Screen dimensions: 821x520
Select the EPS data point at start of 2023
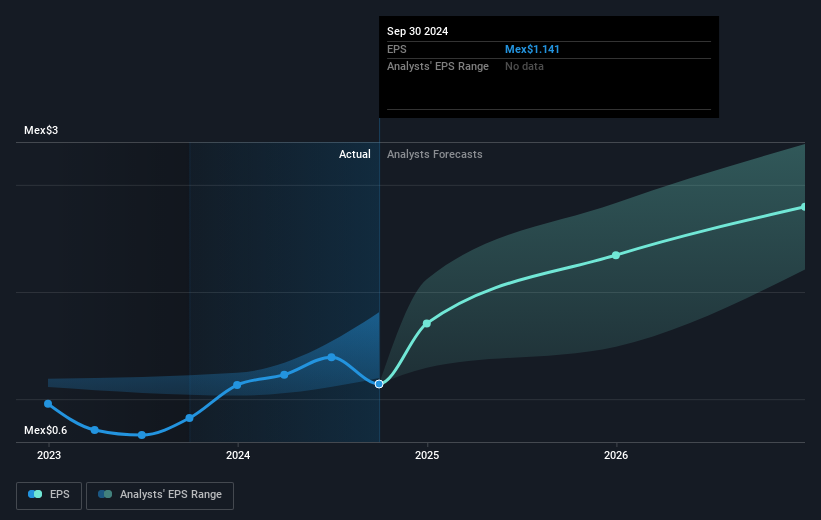point(48,404)
